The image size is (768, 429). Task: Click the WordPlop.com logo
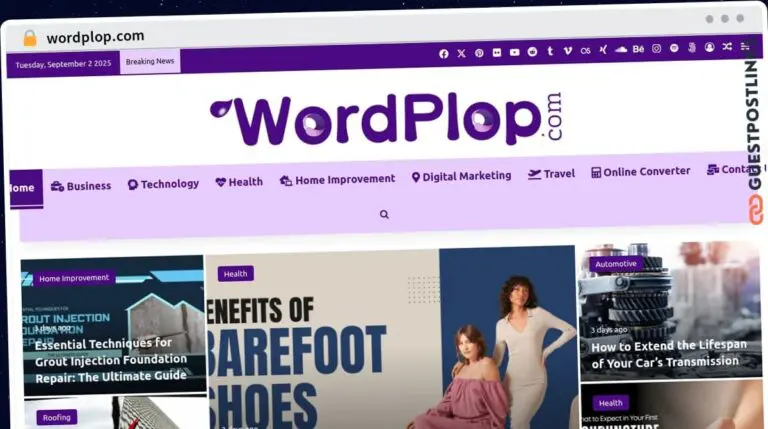tap(386, 119)
